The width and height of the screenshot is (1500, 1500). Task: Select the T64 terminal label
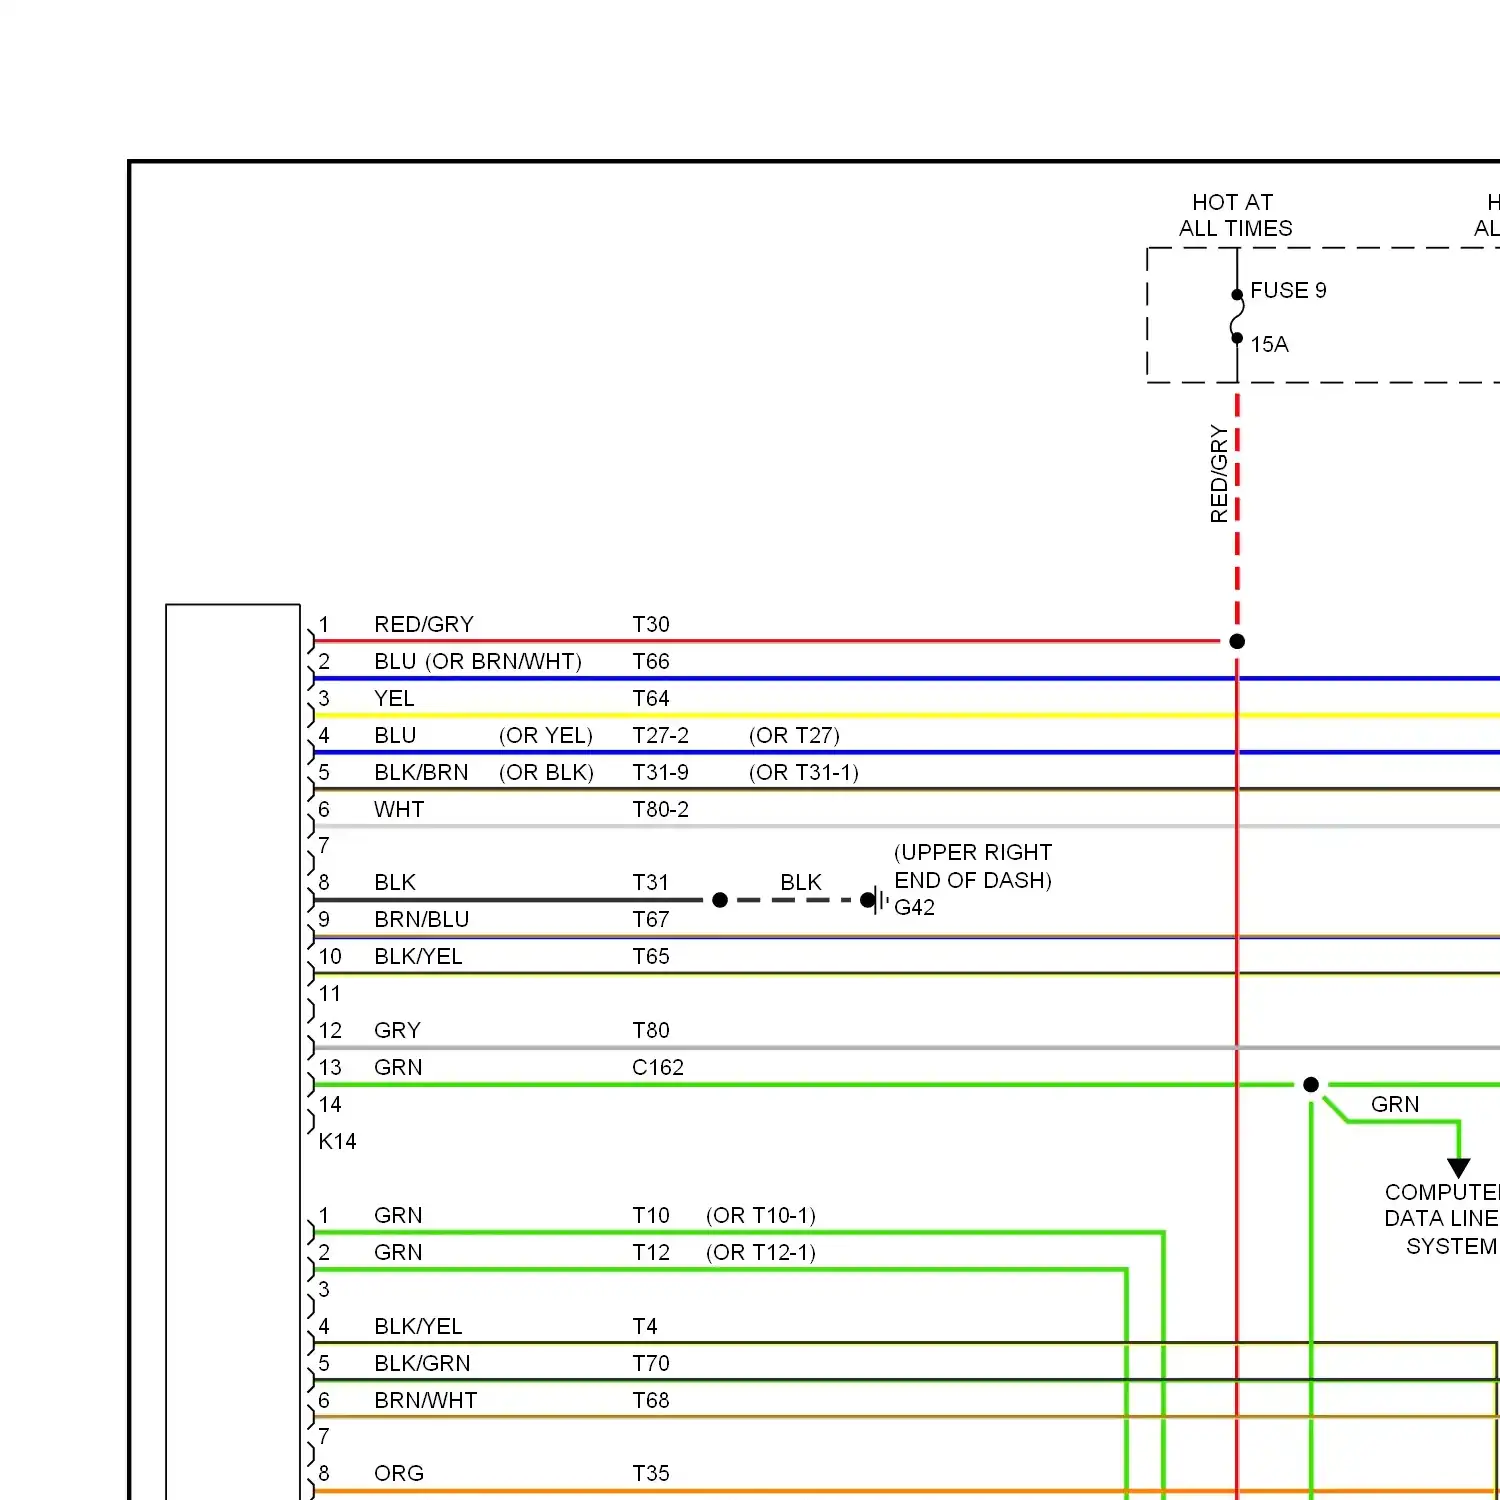click(650, 698)
